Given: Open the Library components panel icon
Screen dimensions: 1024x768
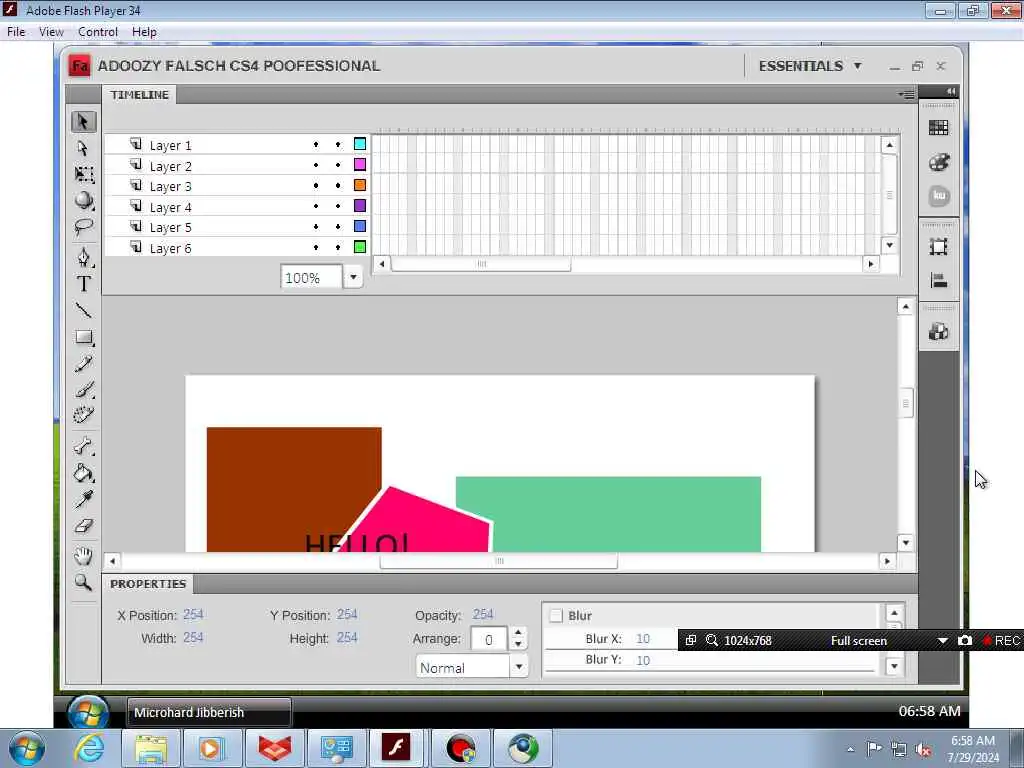Looking at the screenshot, I should [x=938, y=332].
